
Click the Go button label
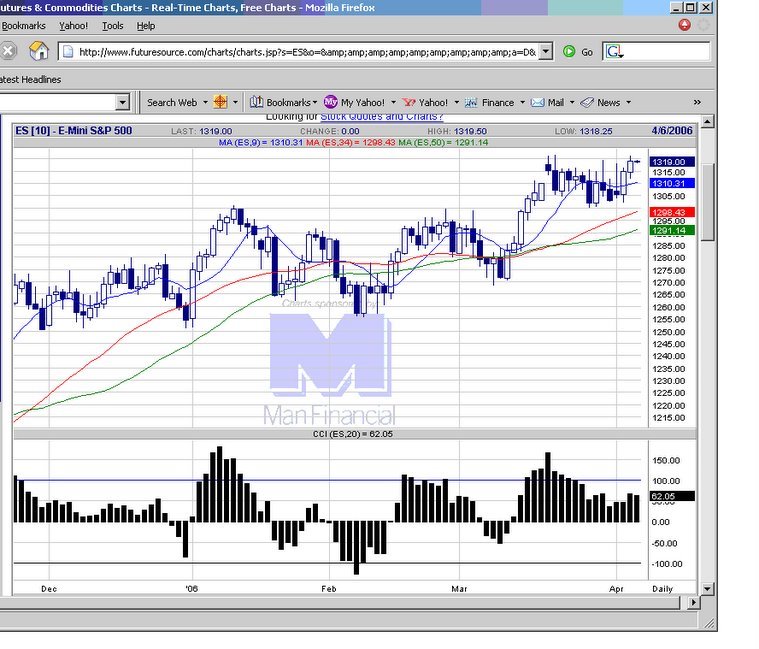pos(587,52)
